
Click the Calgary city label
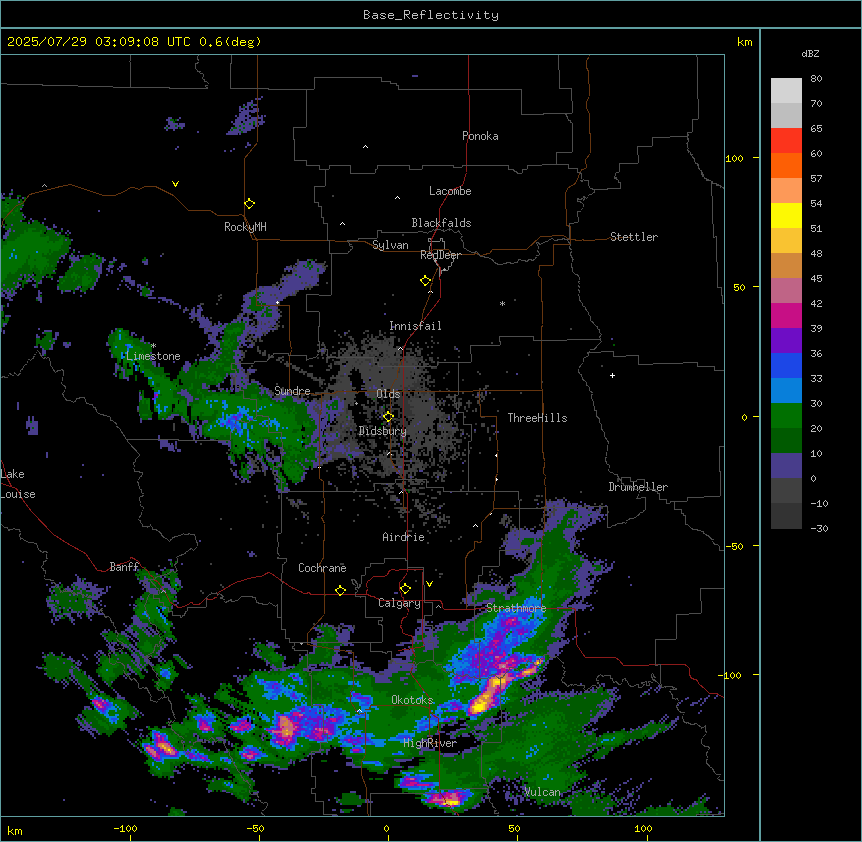tap(399, 603)
